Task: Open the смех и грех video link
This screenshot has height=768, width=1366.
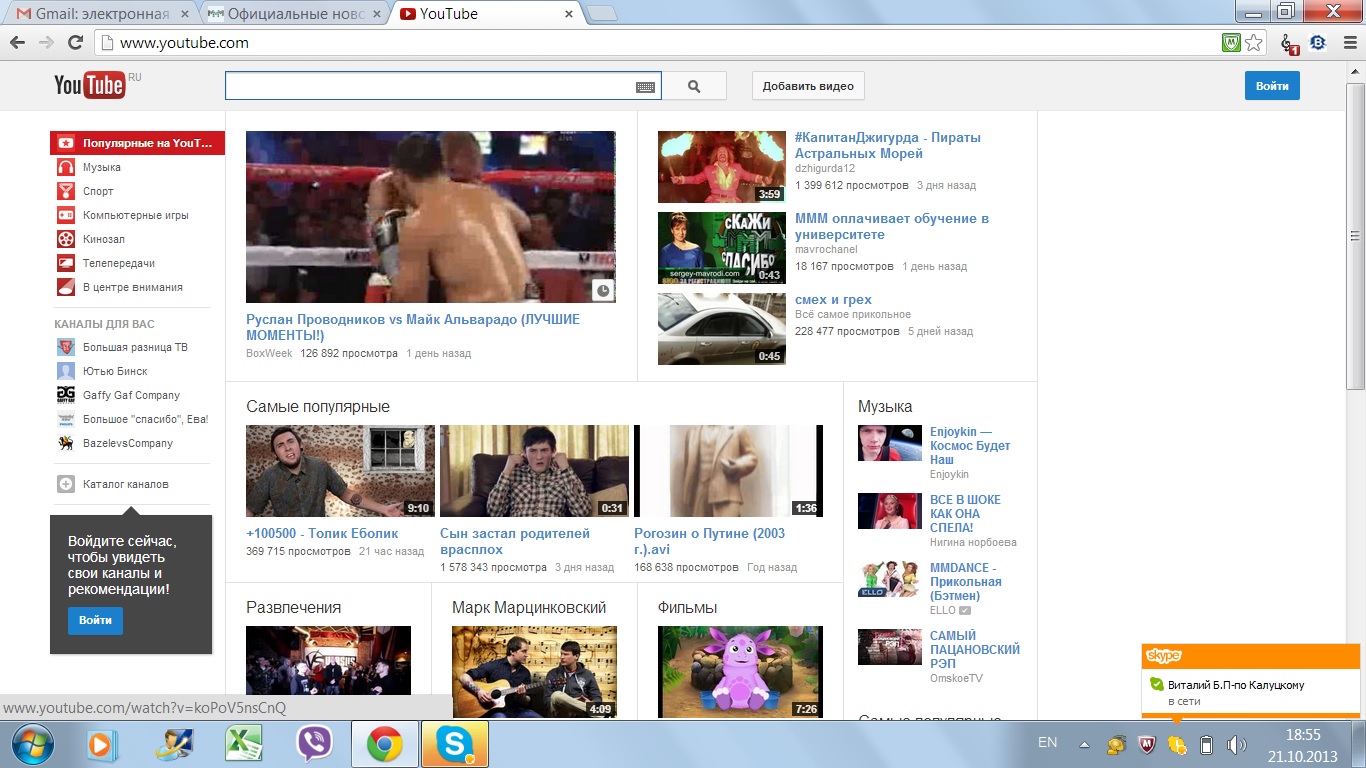Action: tap(833, 299)
